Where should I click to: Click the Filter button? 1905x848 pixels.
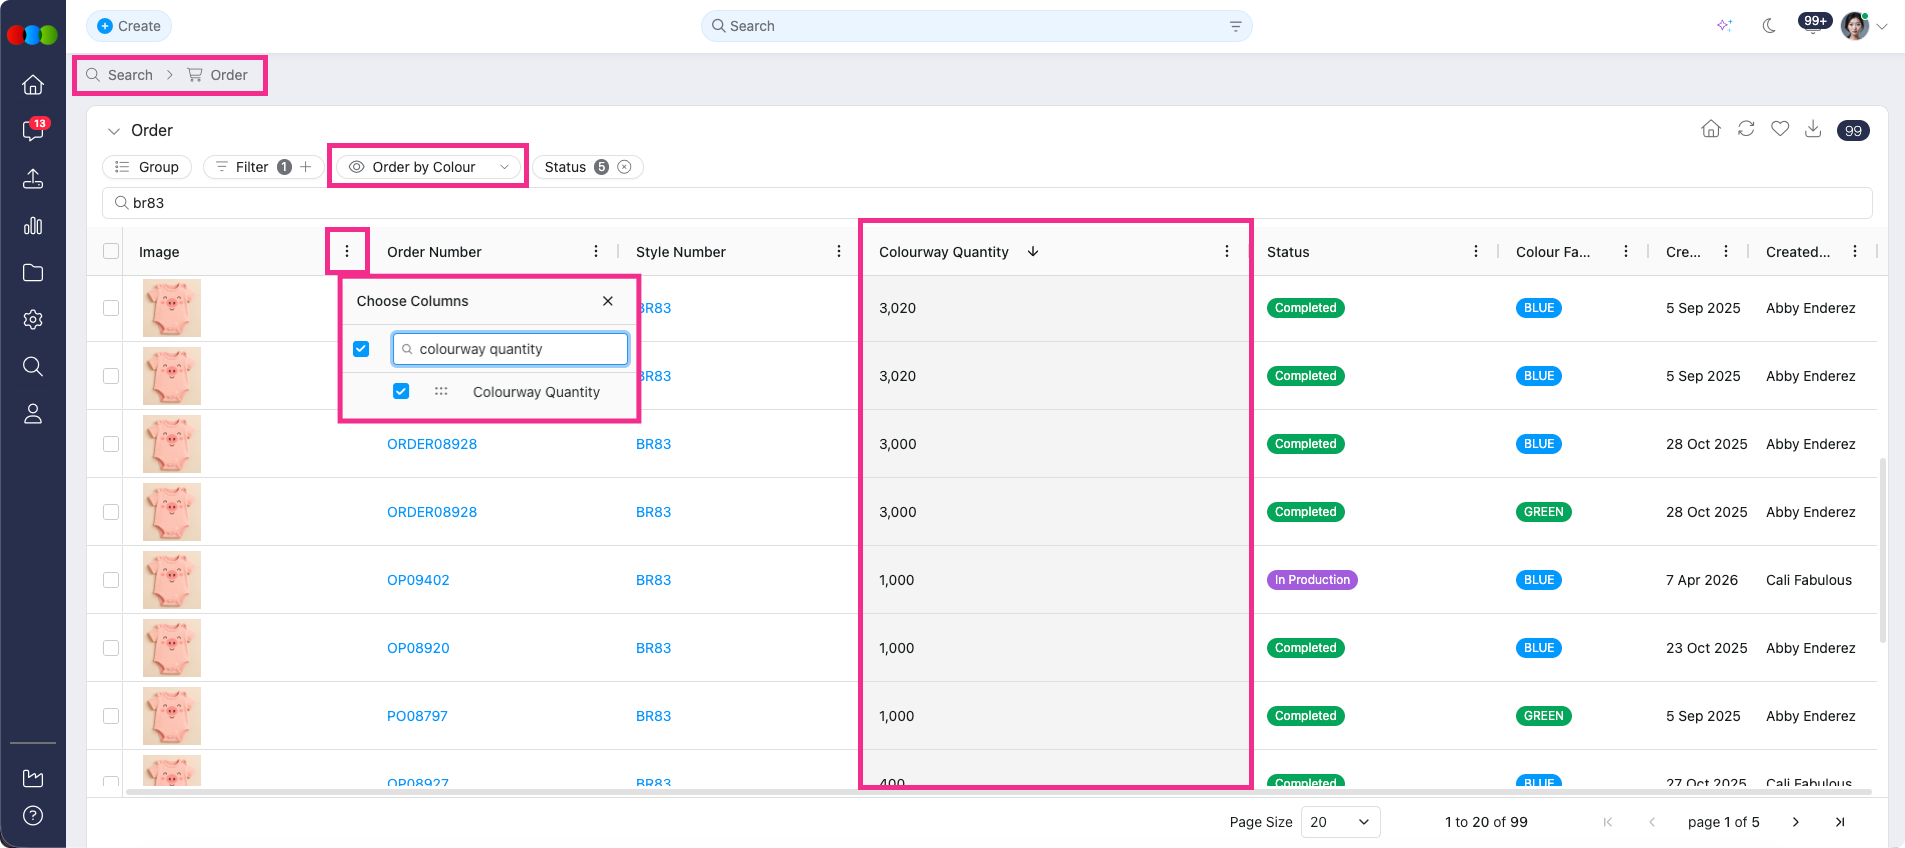click(x=252, y=167)
